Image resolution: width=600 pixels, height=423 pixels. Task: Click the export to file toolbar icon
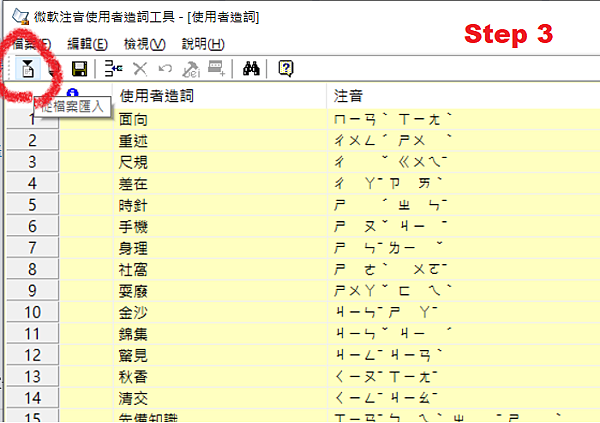54,69
